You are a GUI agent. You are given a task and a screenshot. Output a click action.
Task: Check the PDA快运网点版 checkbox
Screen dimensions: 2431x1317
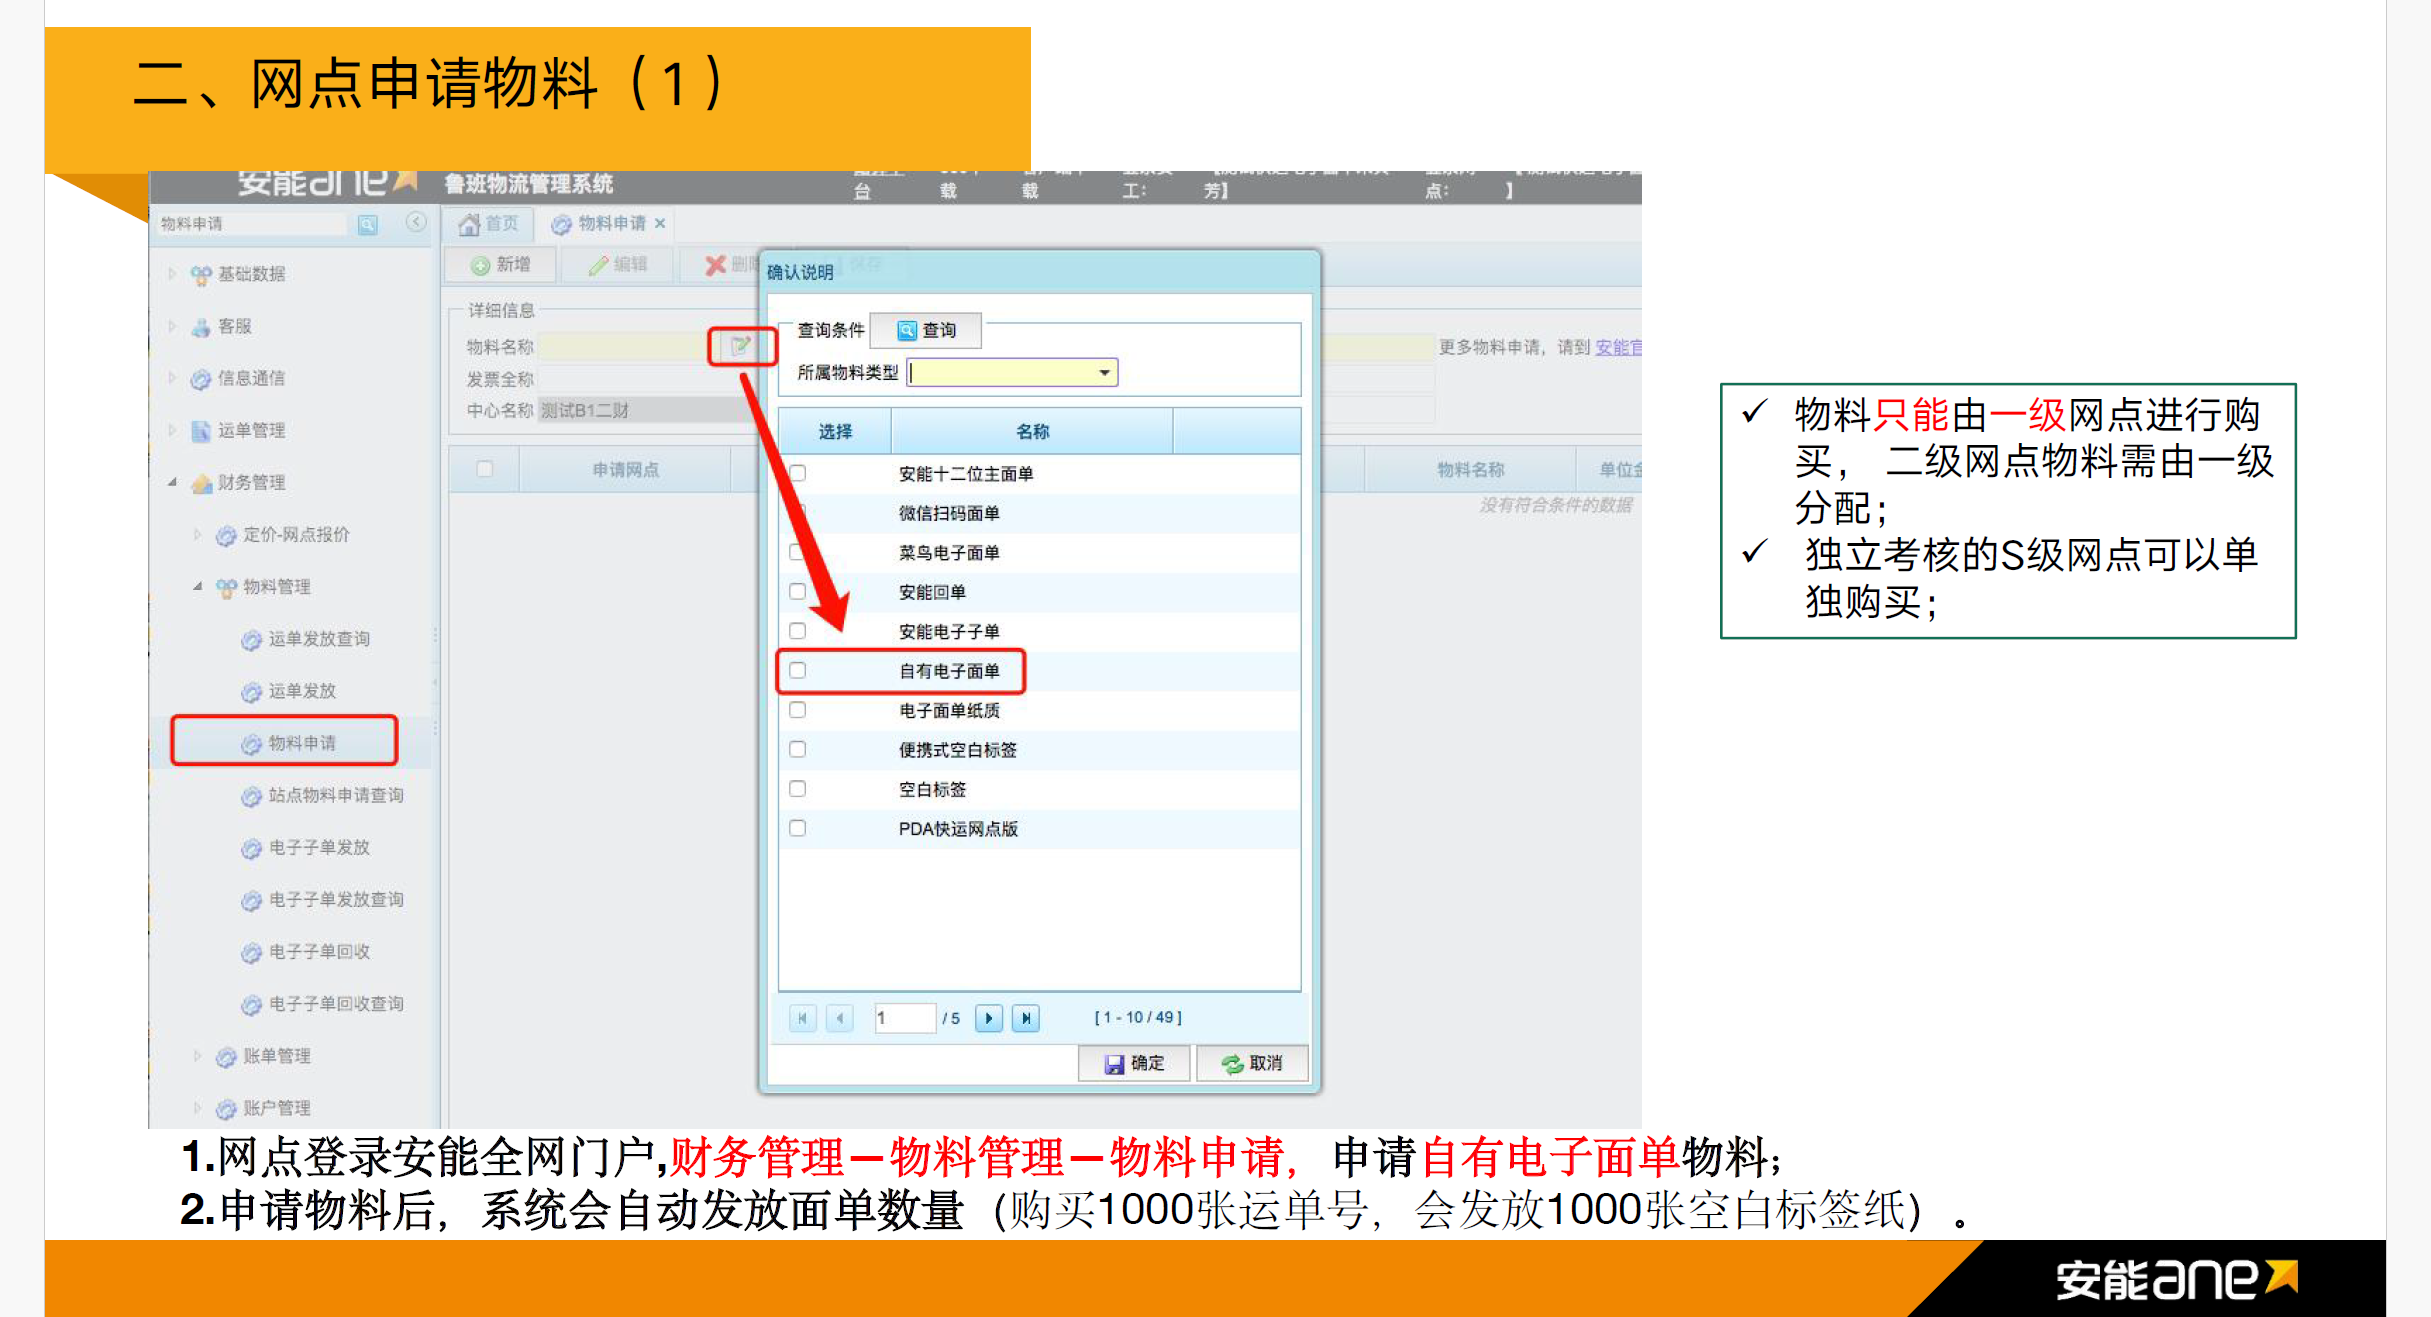(798, 828)
